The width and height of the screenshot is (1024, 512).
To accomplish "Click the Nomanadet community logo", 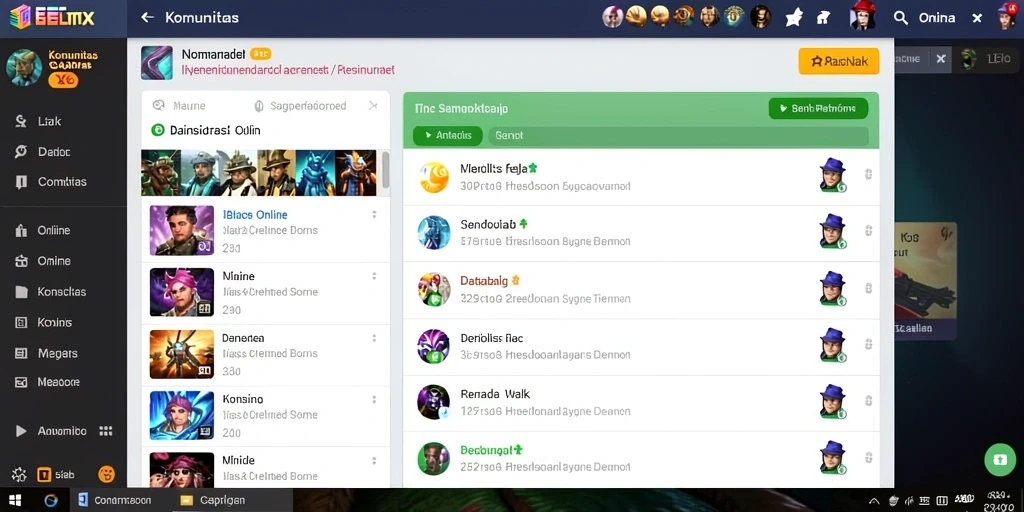I will 157,63.
